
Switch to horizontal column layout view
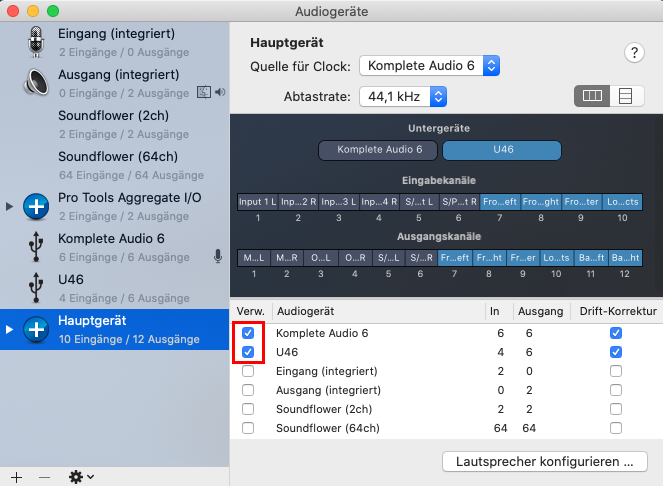coord(592,96)
